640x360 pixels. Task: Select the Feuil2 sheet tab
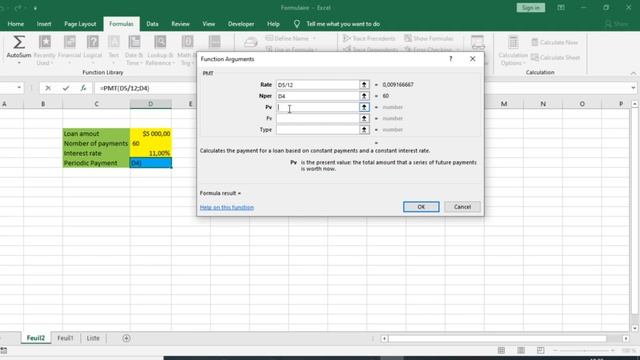click(x=36, y=338)
